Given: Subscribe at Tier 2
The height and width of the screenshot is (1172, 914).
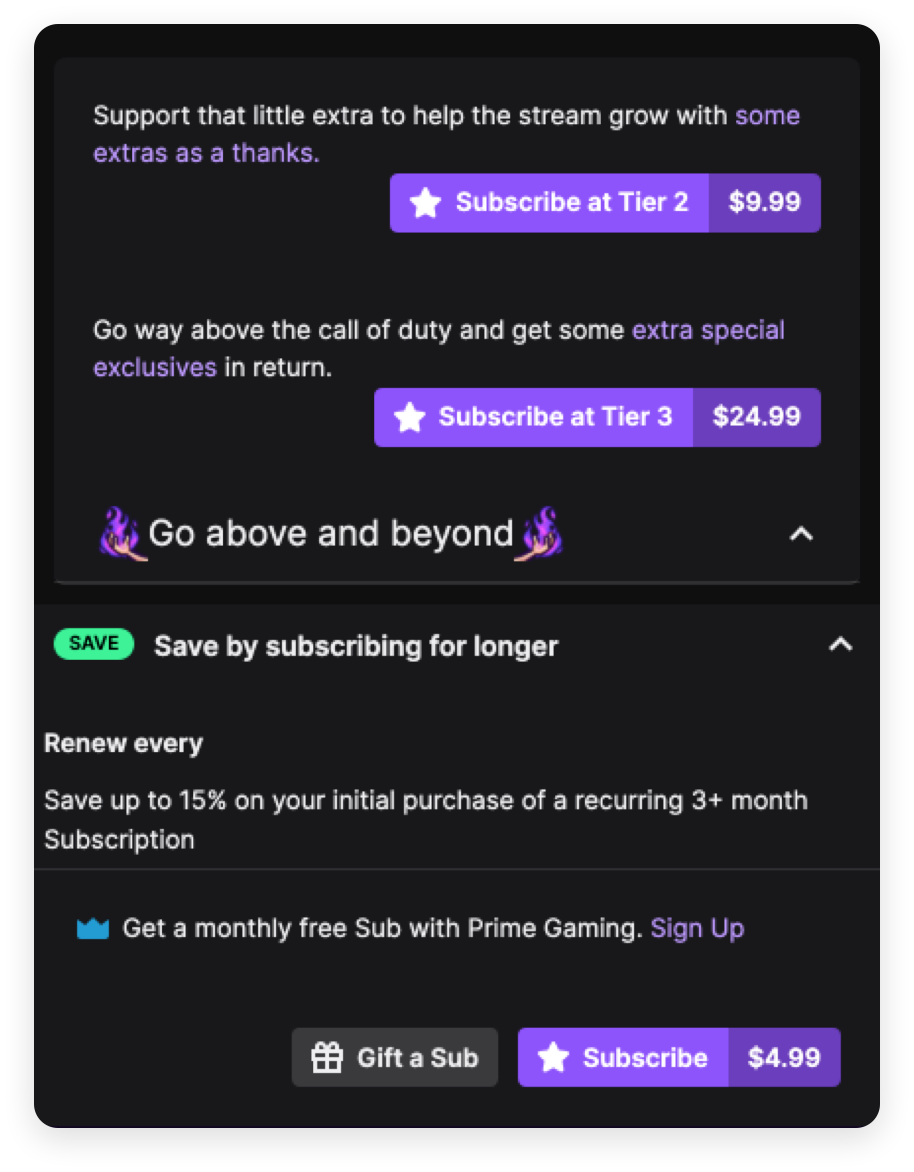Looking at the screenshot, I should [x=549, y=203].
